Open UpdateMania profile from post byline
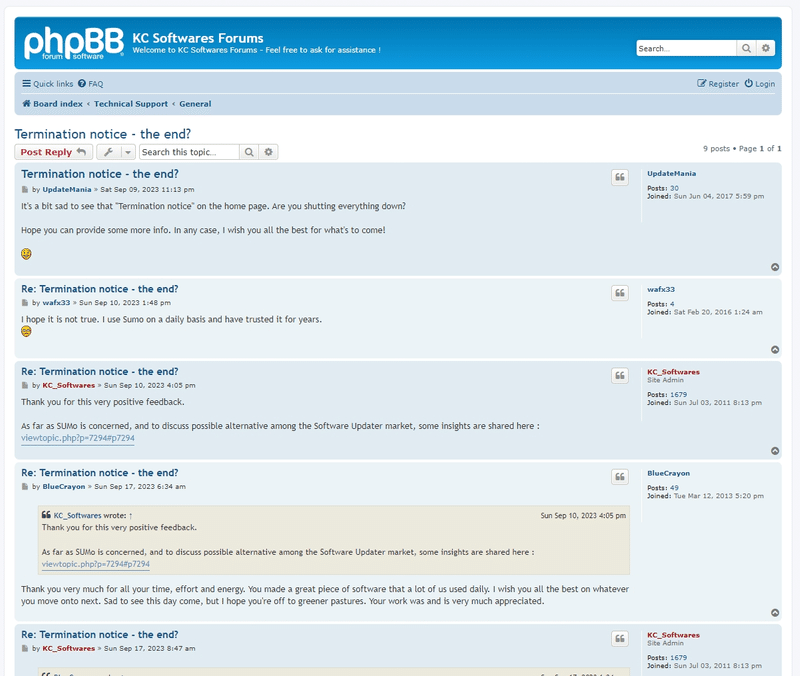The image size is (800, 676). coord(67,190)
